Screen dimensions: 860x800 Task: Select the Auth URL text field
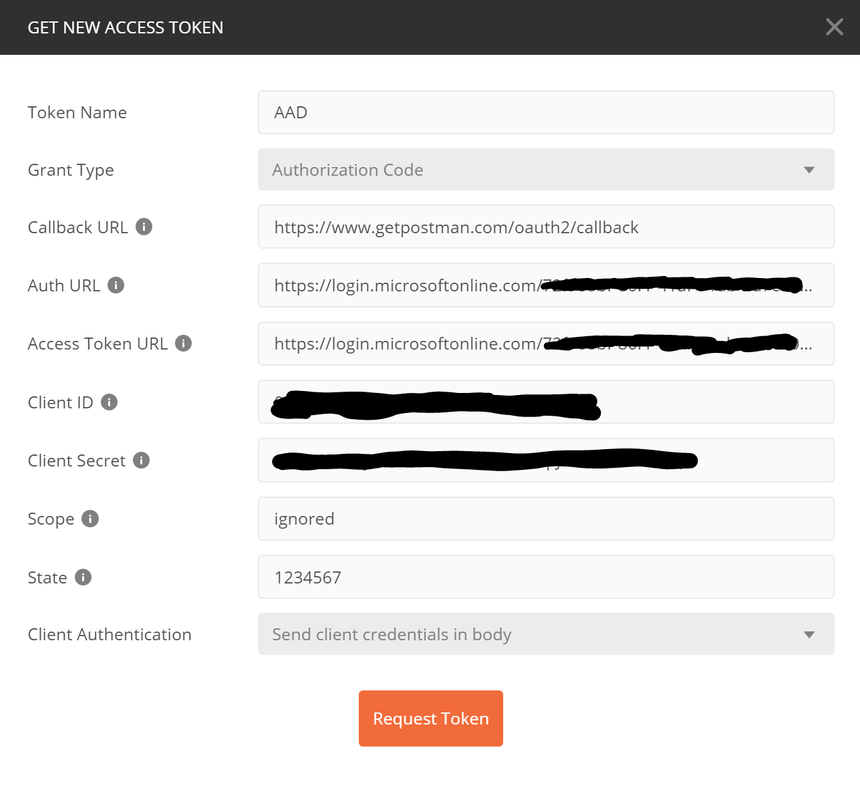pyautogui.click(x=546, y=285)
